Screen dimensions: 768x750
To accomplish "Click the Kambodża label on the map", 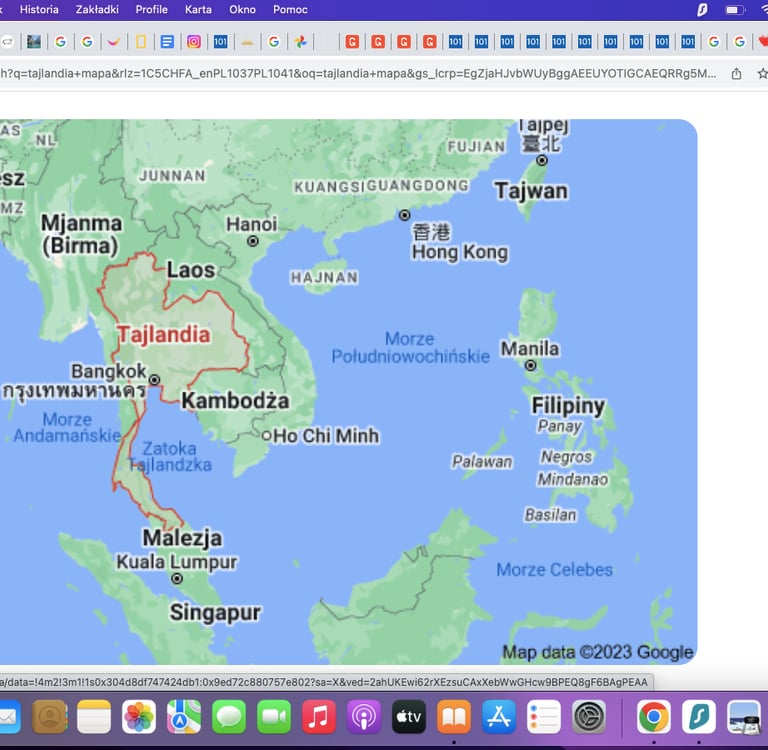I will [235, 401].
